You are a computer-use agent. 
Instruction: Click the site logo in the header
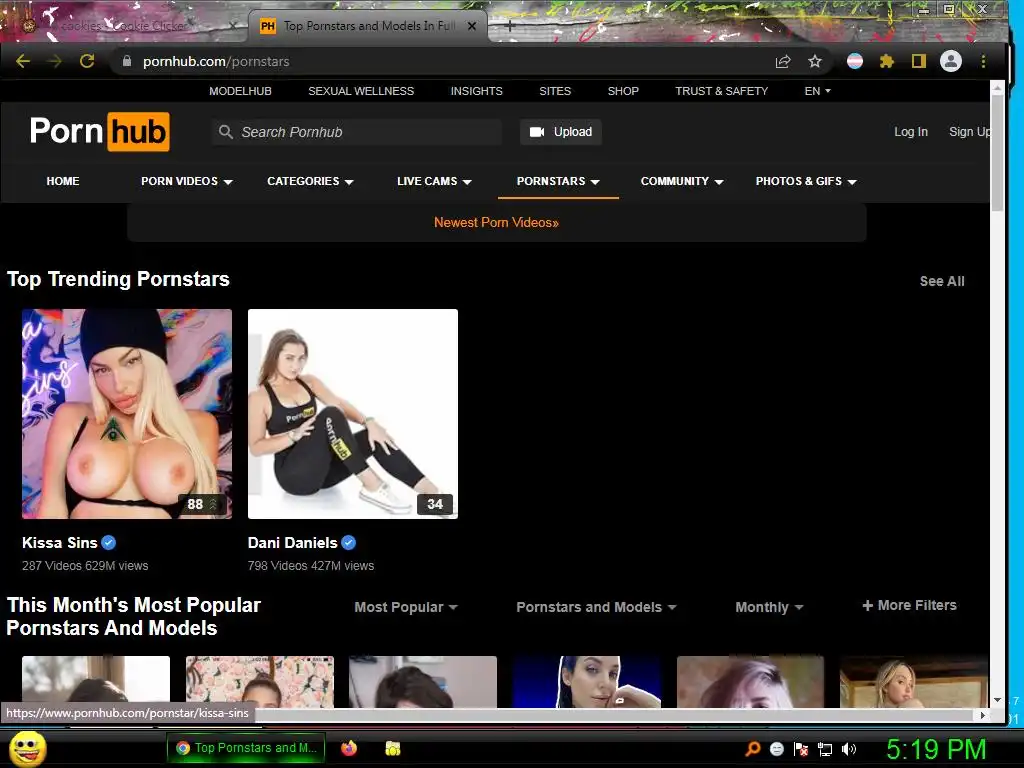pos(99,131)
